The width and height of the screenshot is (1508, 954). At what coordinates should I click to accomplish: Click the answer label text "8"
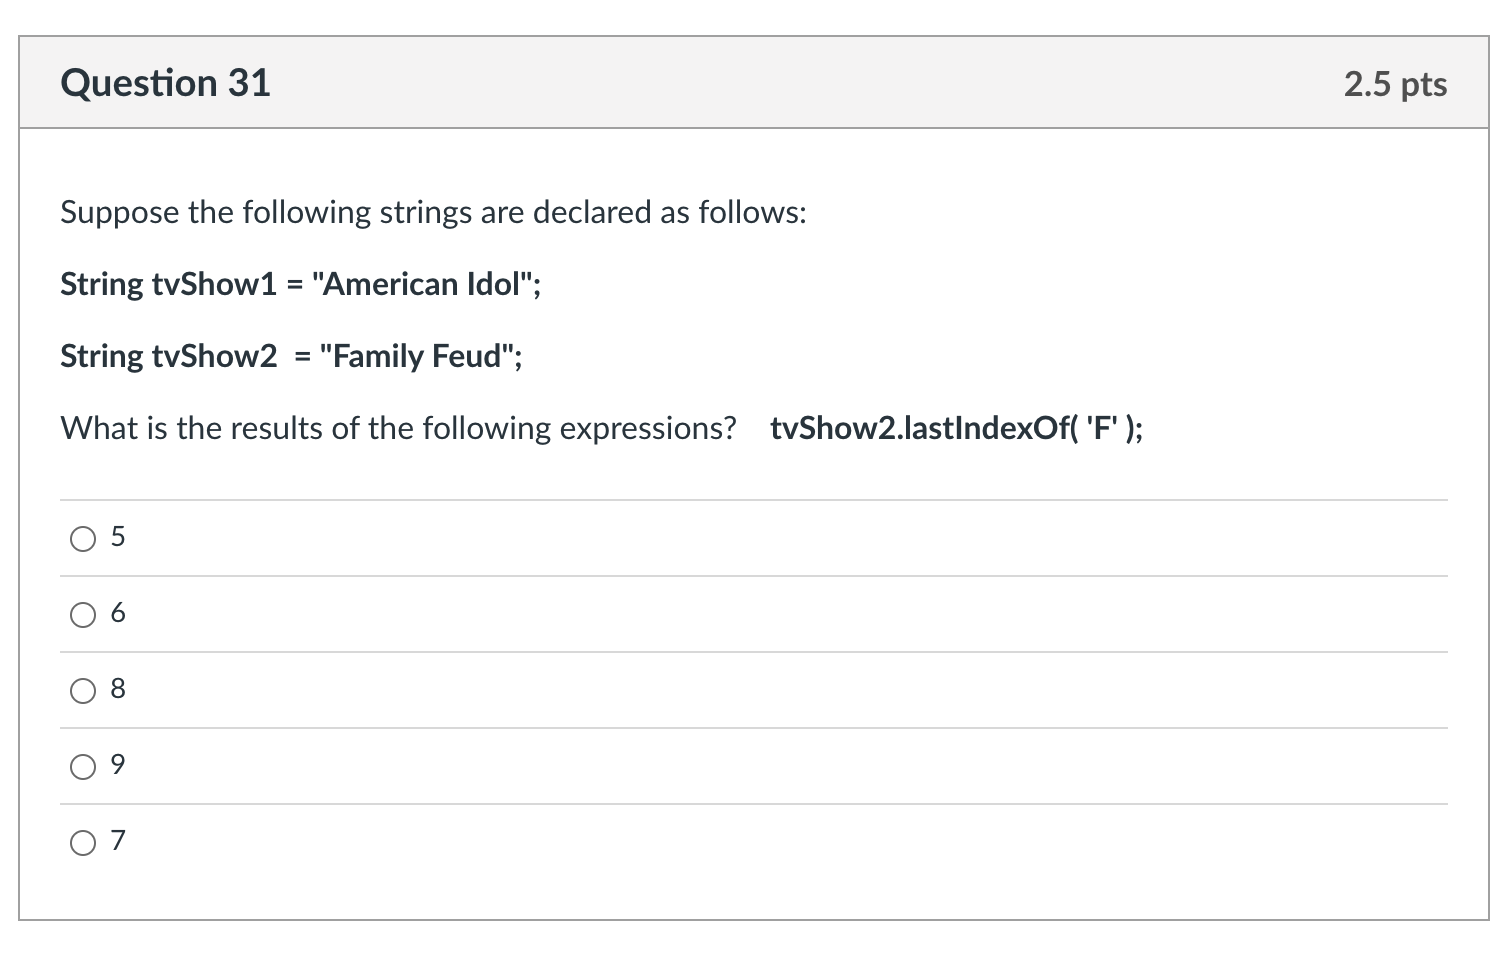(x=118, y=690)
